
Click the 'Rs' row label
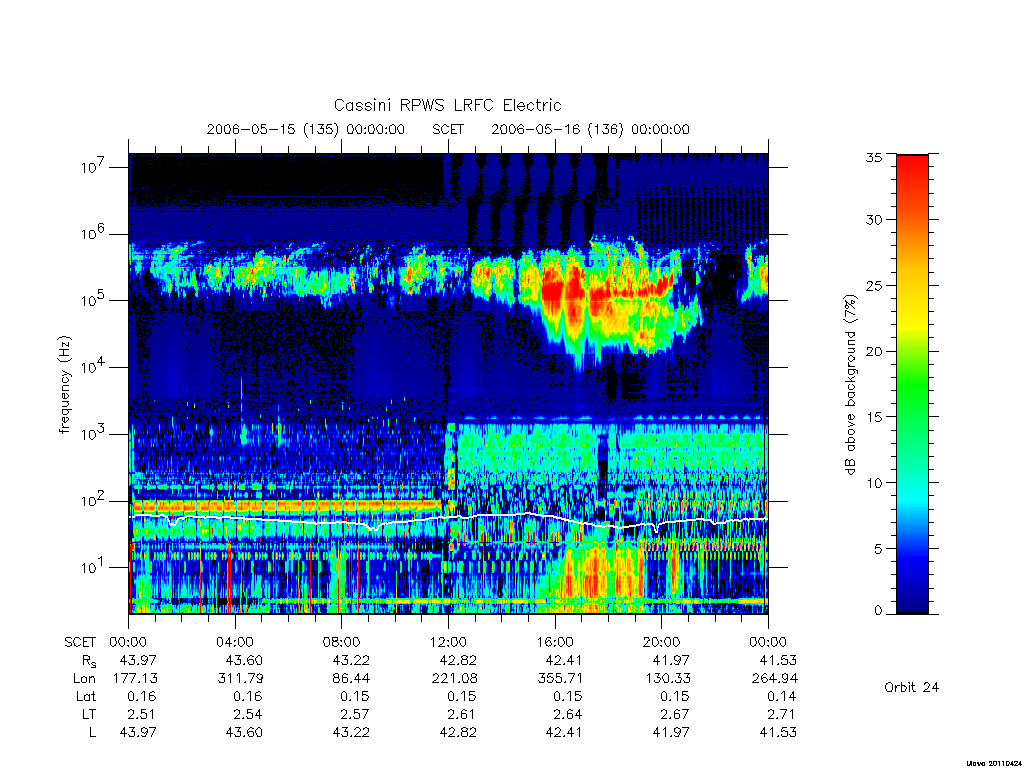pos(88,661)
